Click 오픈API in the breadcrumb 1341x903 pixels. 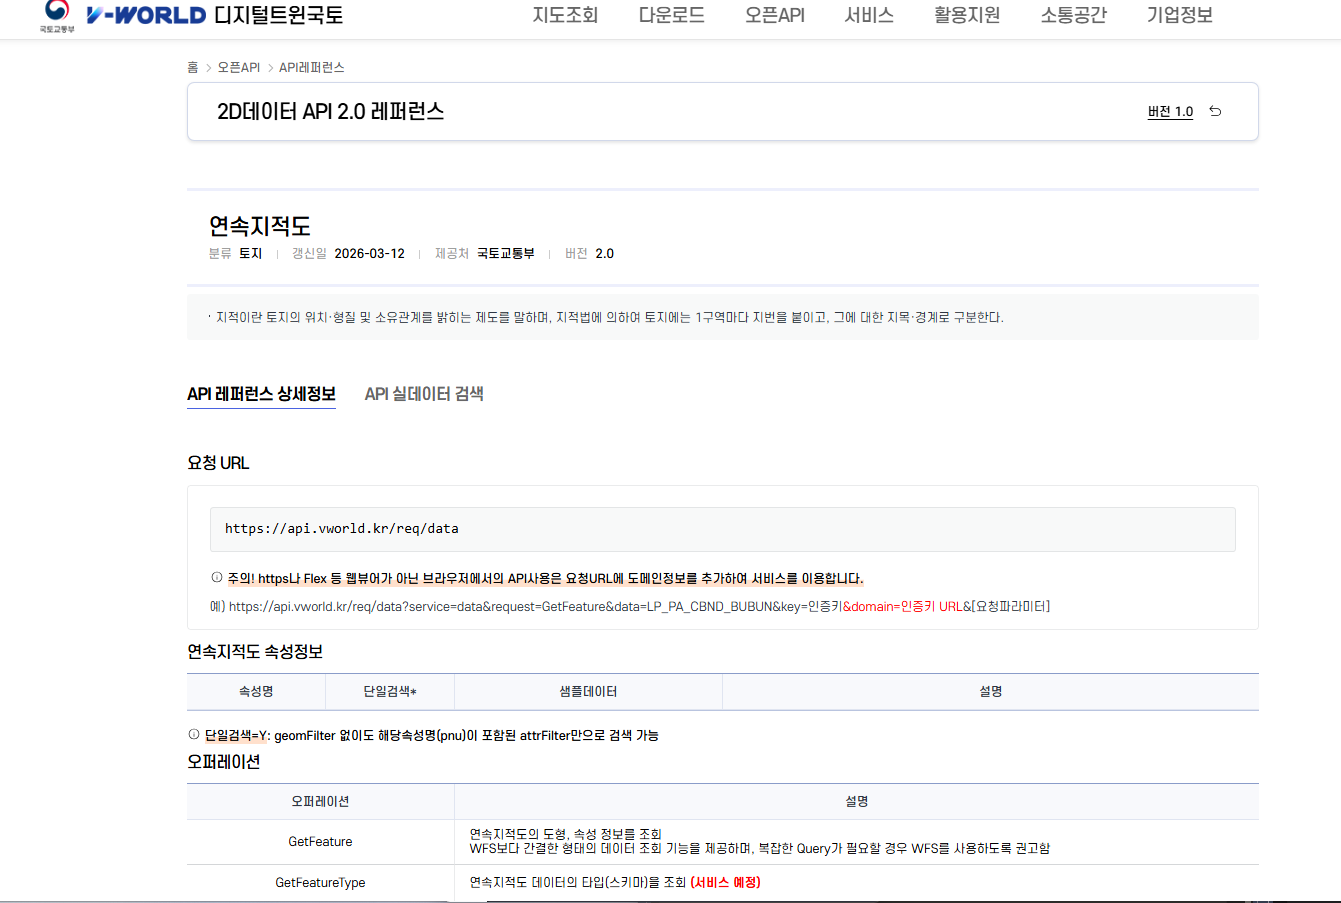(238, 67)
